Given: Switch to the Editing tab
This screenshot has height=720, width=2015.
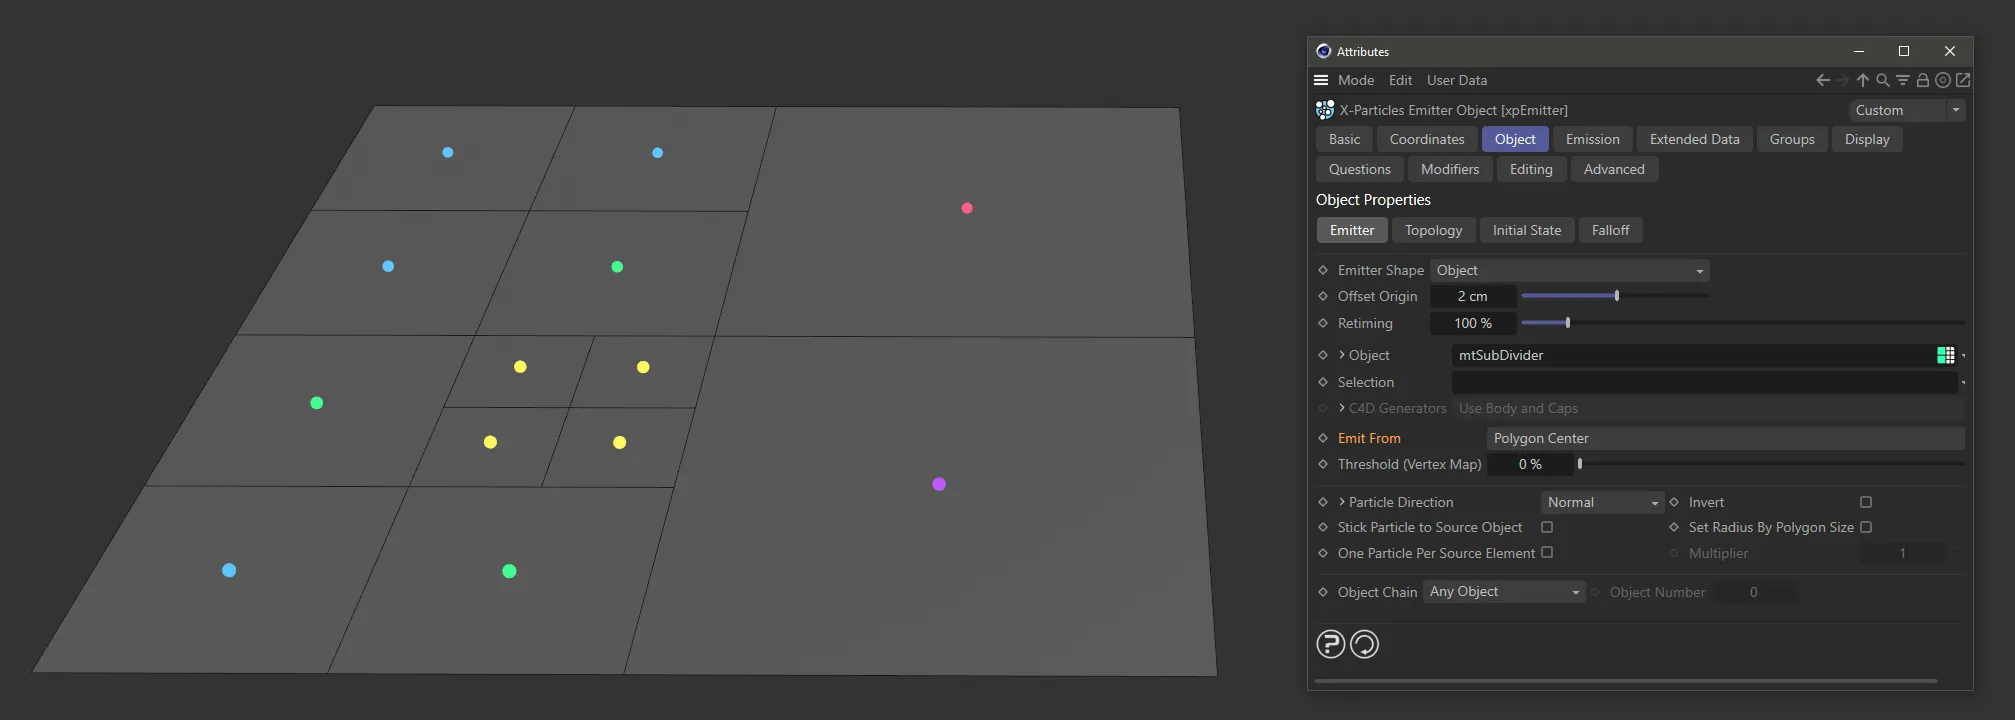Looking at the screenshot, I should tap(1531, 169).
